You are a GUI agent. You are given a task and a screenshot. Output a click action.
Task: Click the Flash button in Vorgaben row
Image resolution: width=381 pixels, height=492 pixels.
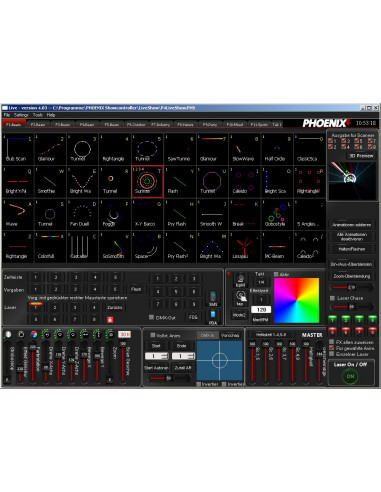(x=136, y=289)
